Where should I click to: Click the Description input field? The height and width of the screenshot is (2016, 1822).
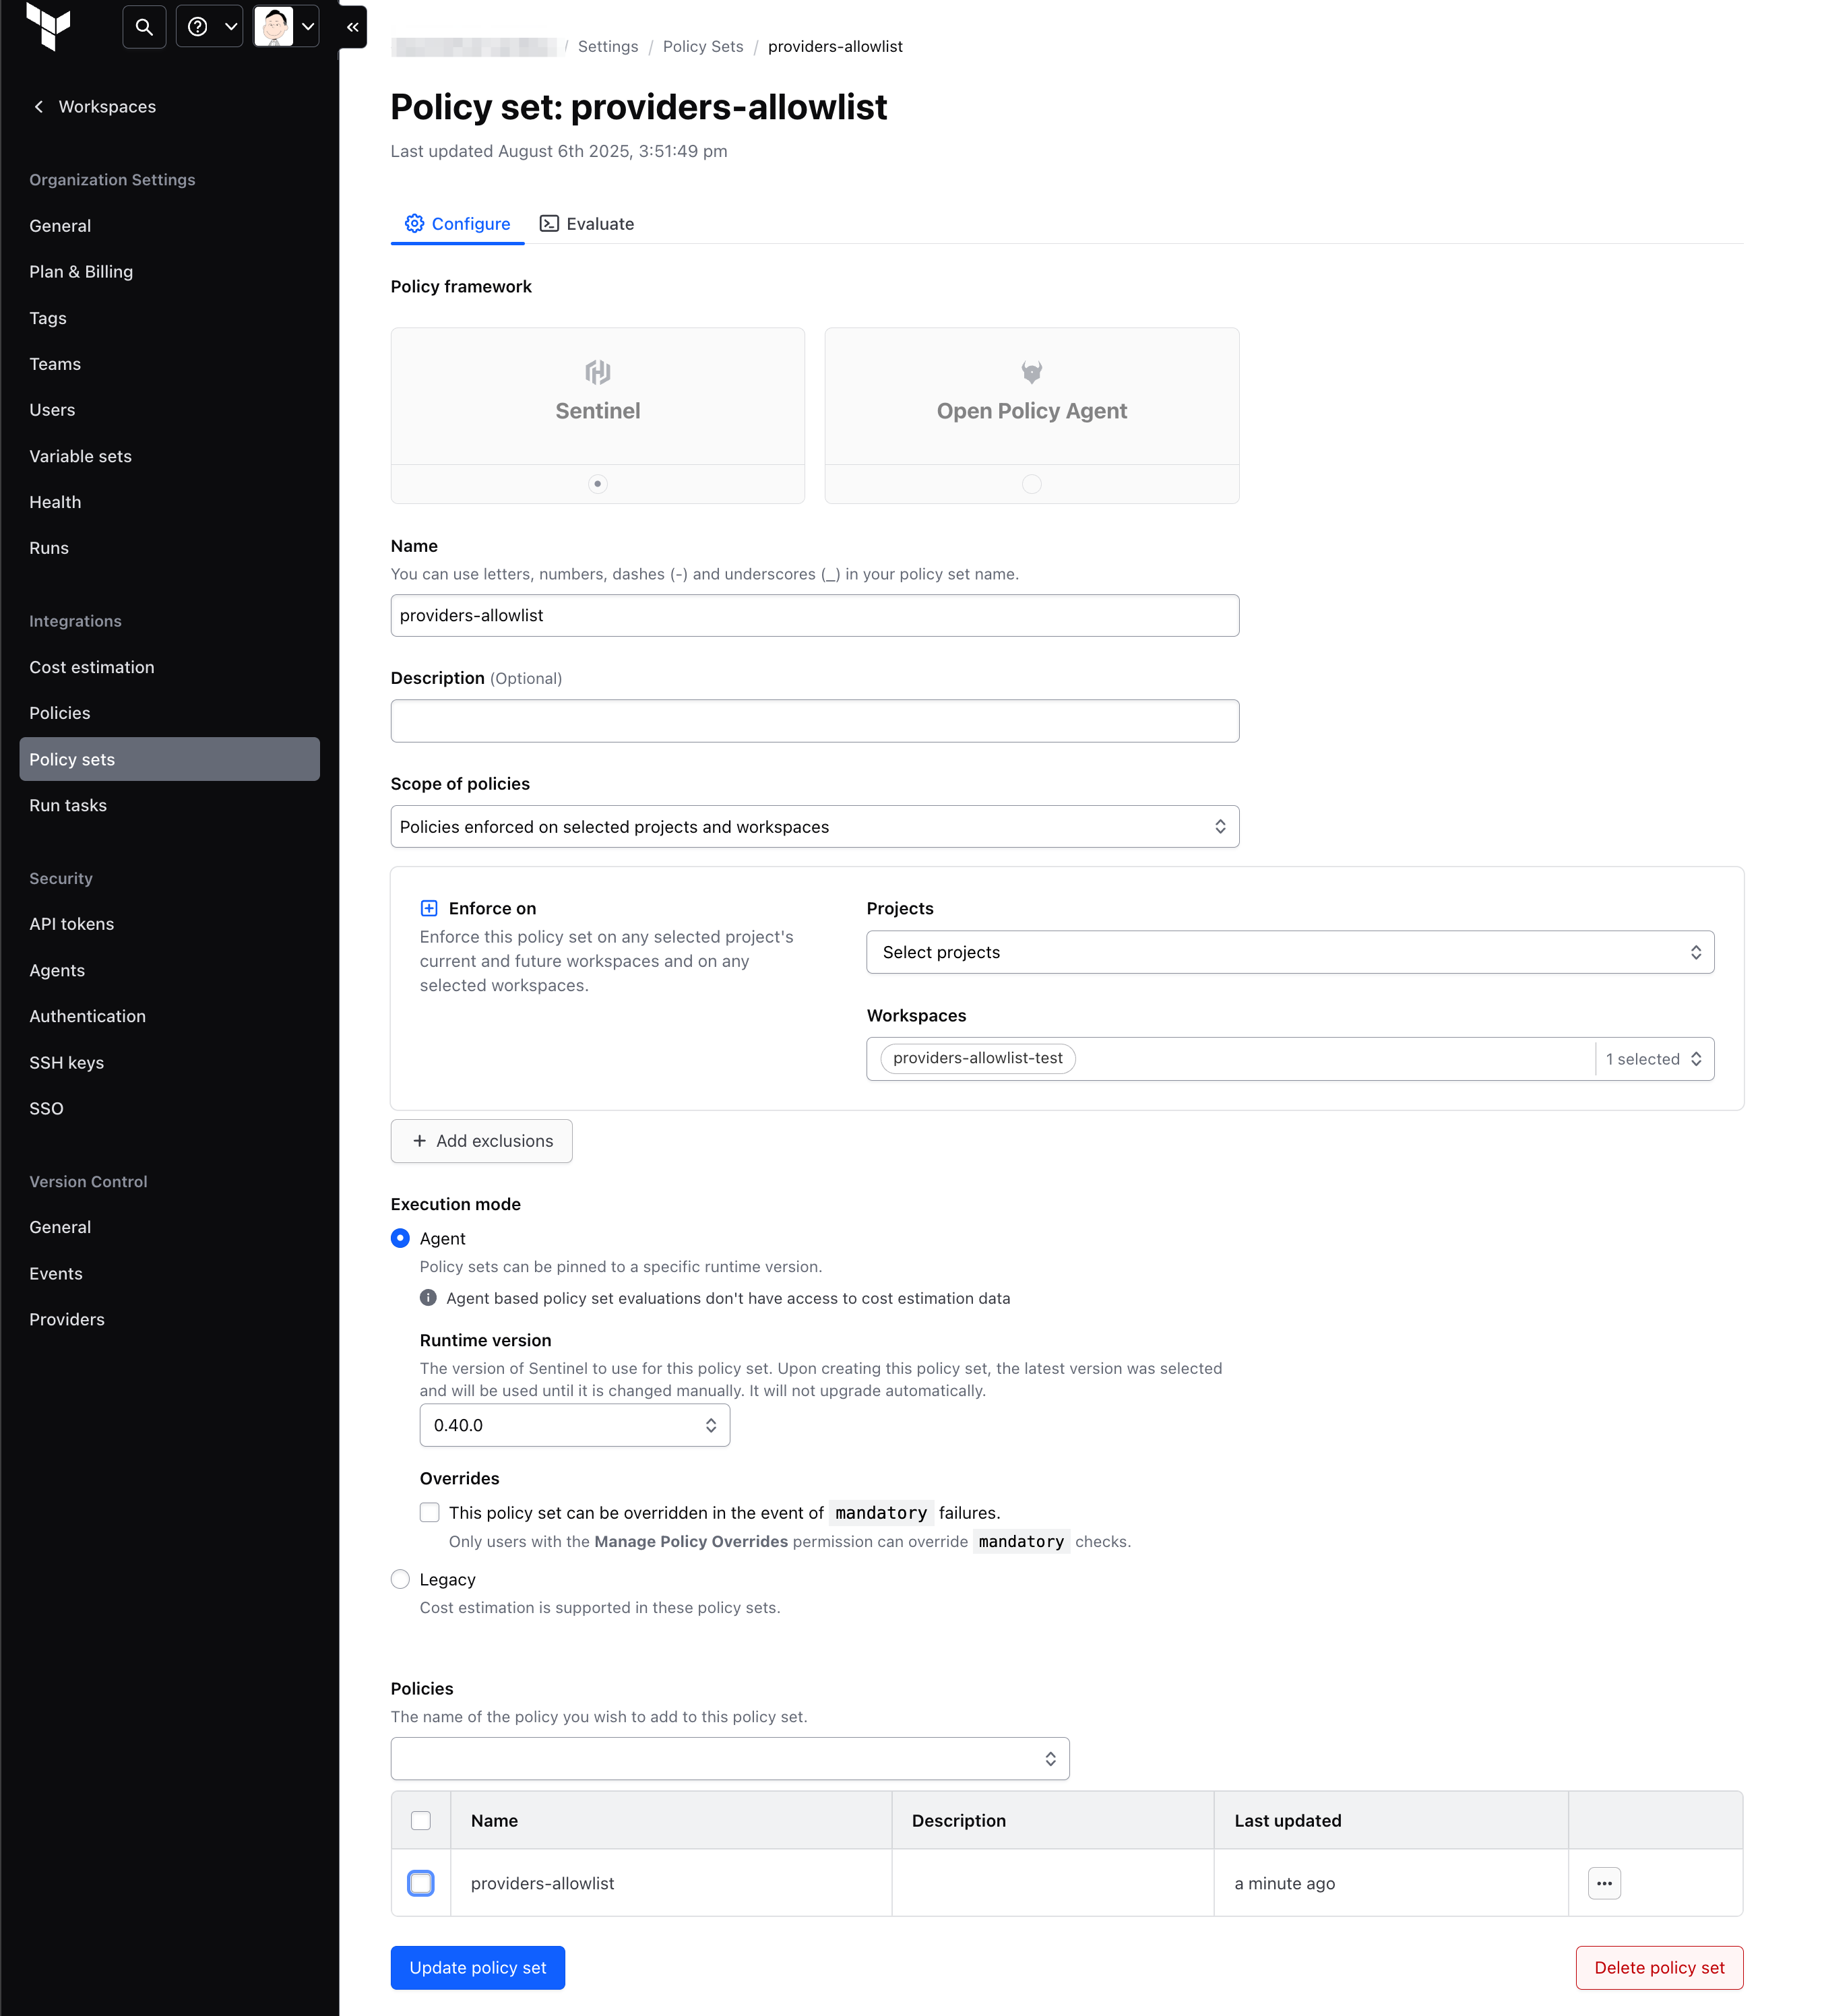point(814,720)
